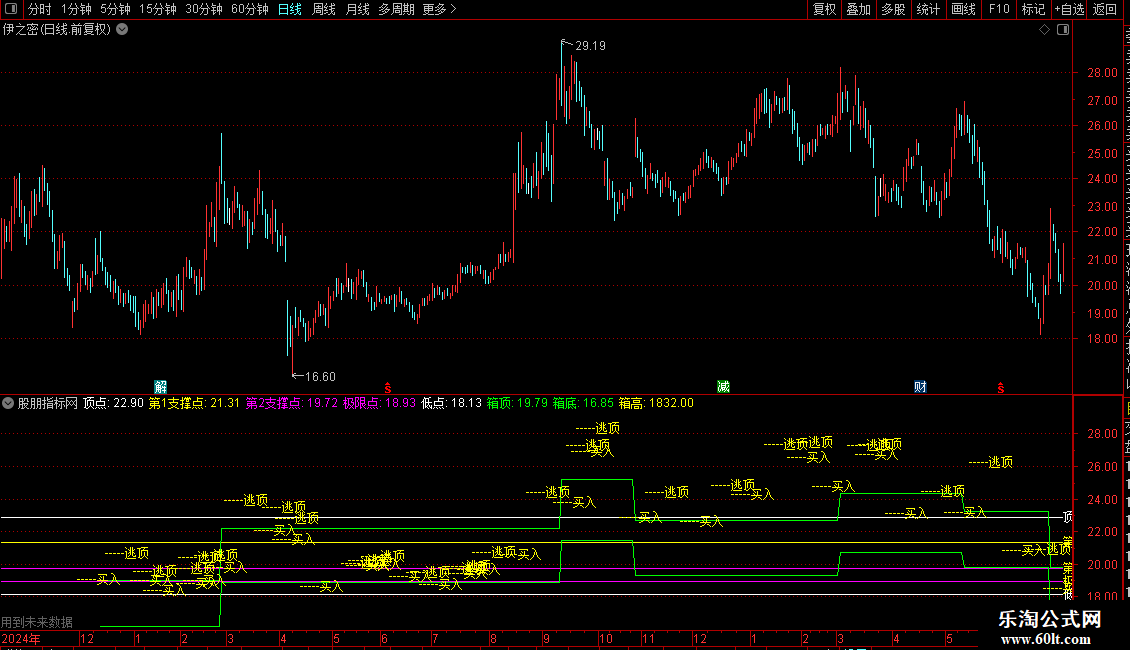Open the 多周期 multi-period view
The height and width of the screenshot is (650, 1130).
click(x=396, y=9)
